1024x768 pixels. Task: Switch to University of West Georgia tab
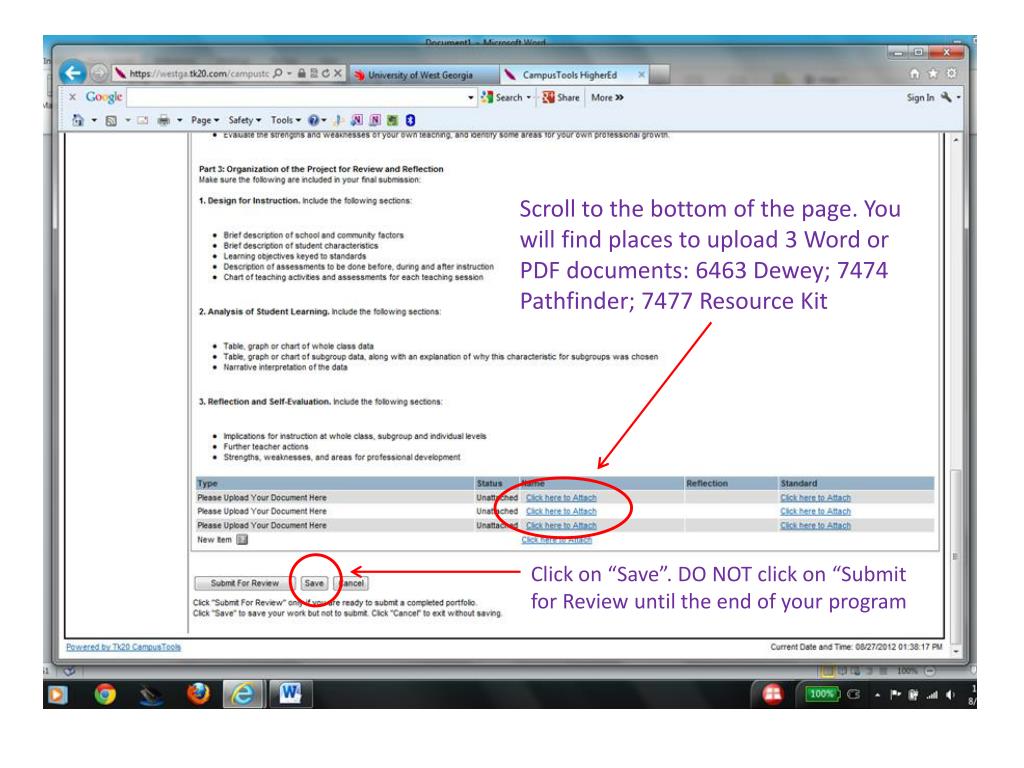tap(424, 75)
